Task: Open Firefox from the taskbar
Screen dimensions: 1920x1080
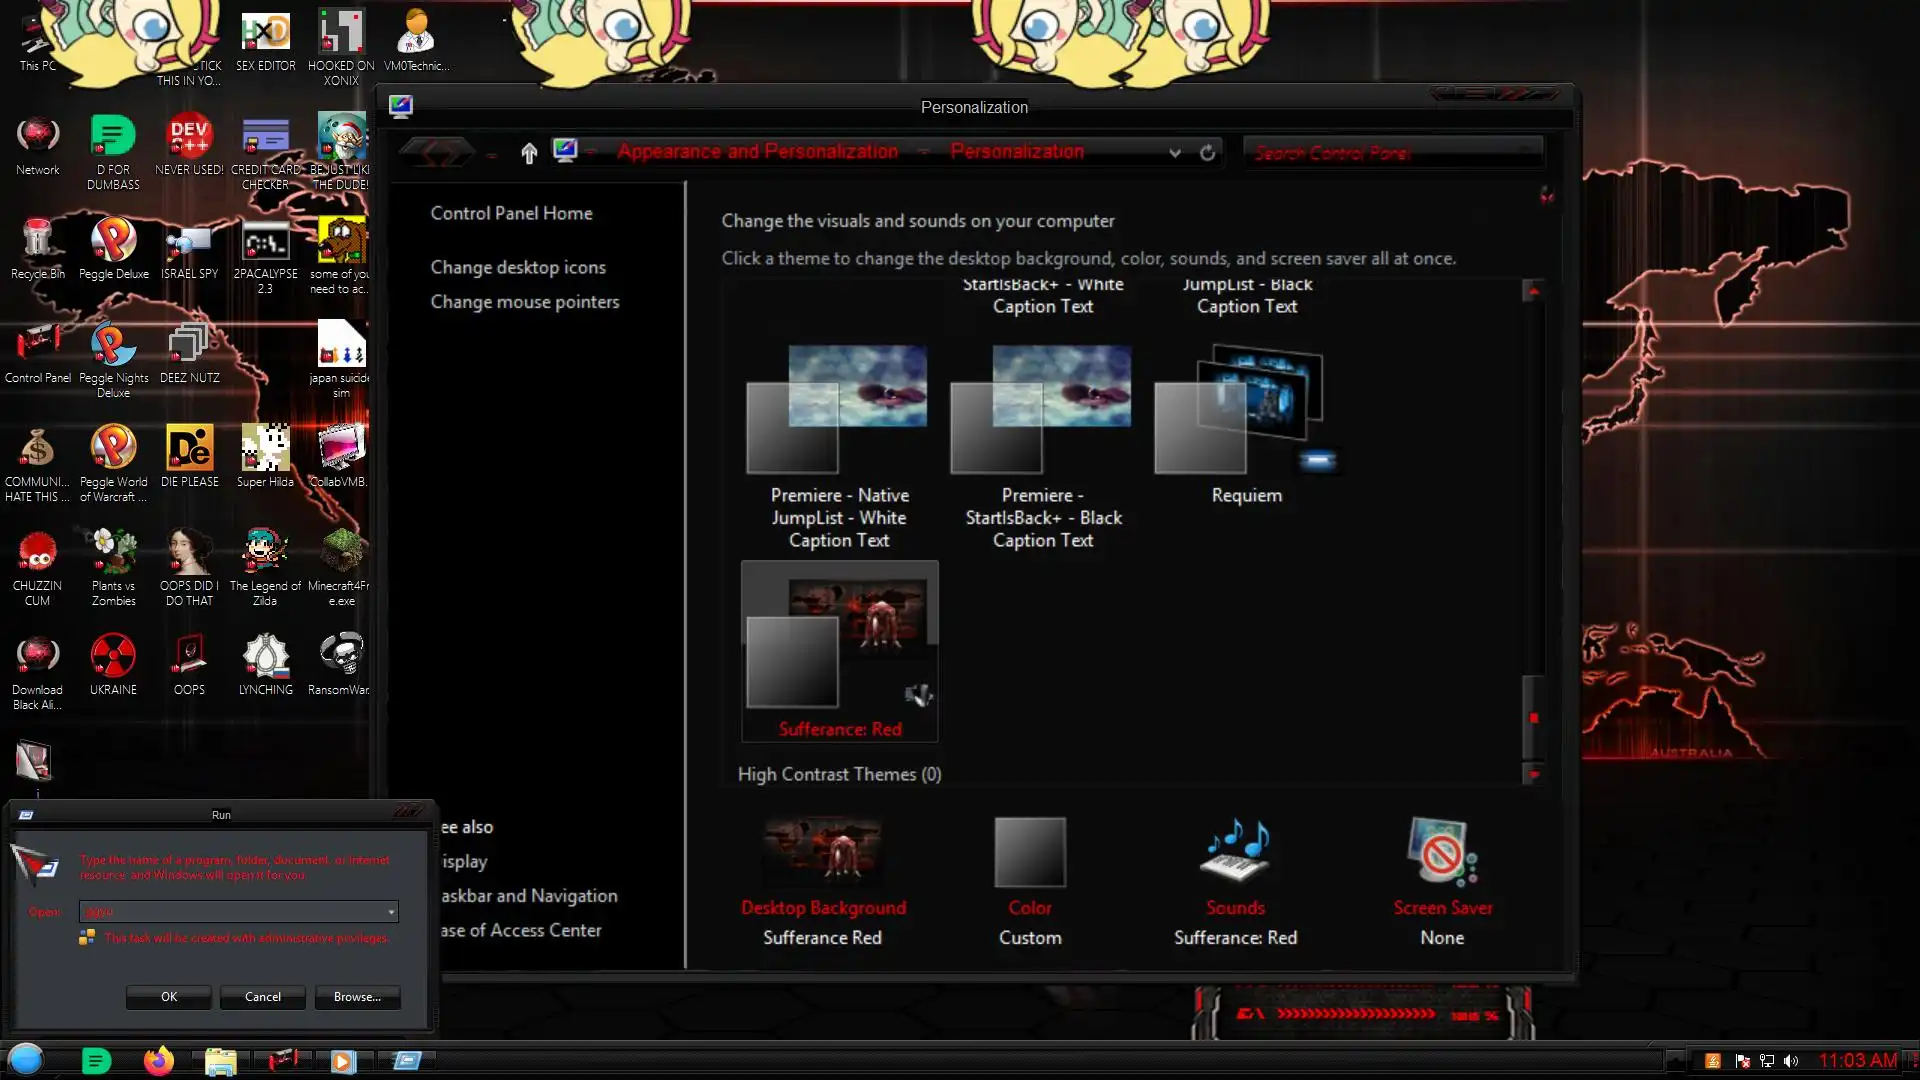Action: point(158,1060)
